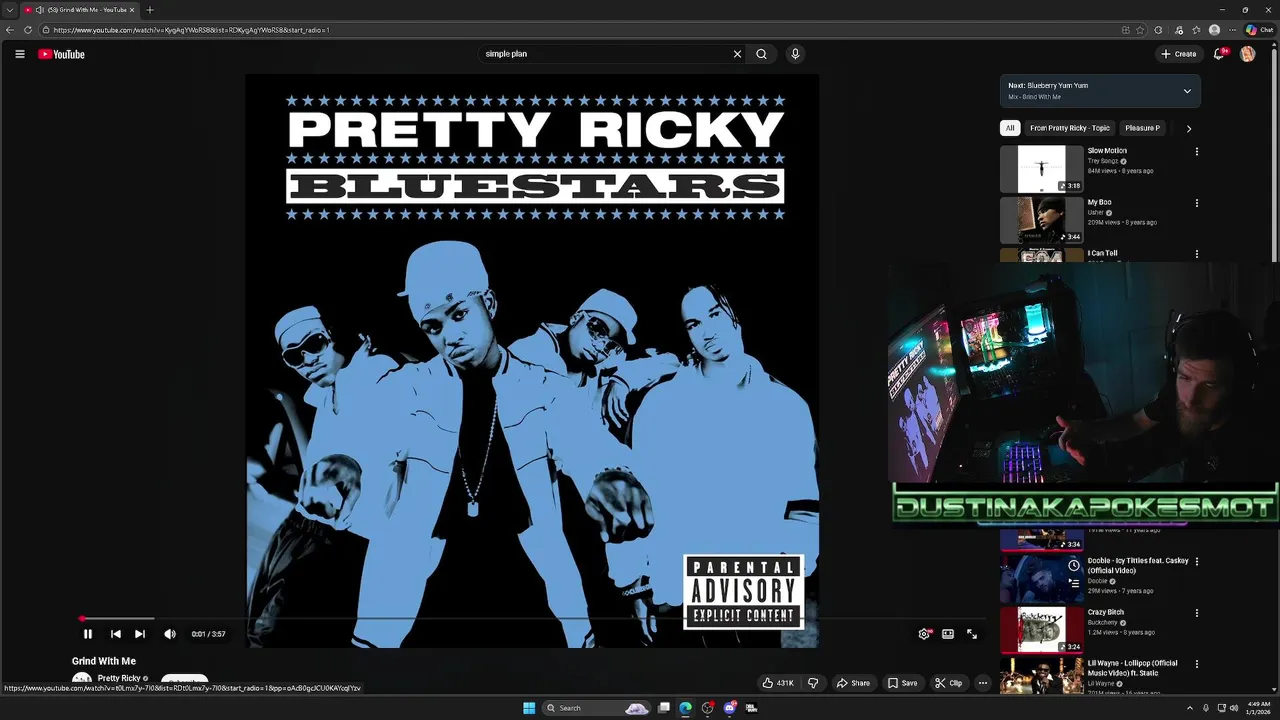This screenshot has height=720, width=1280.
Task: Open the tab actions menu chevron
Action: click(10, 10)
